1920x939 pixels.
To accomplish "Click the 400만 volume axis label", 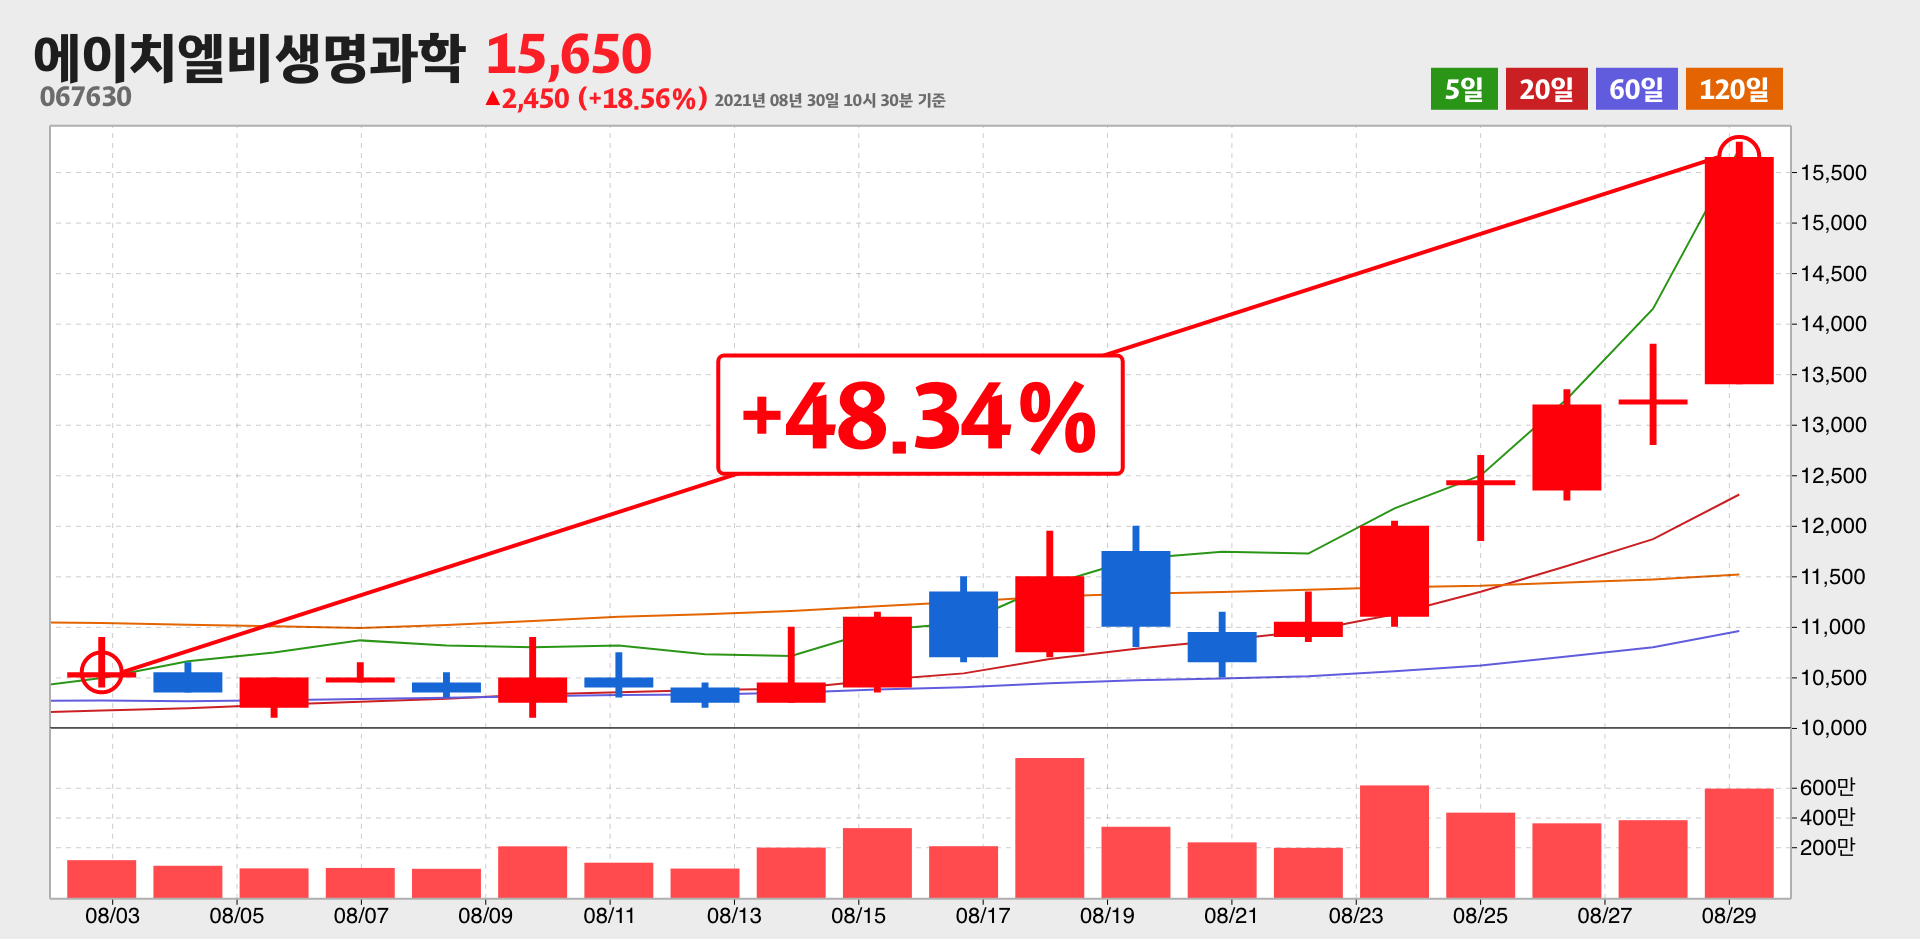I will coord(1827,818).
